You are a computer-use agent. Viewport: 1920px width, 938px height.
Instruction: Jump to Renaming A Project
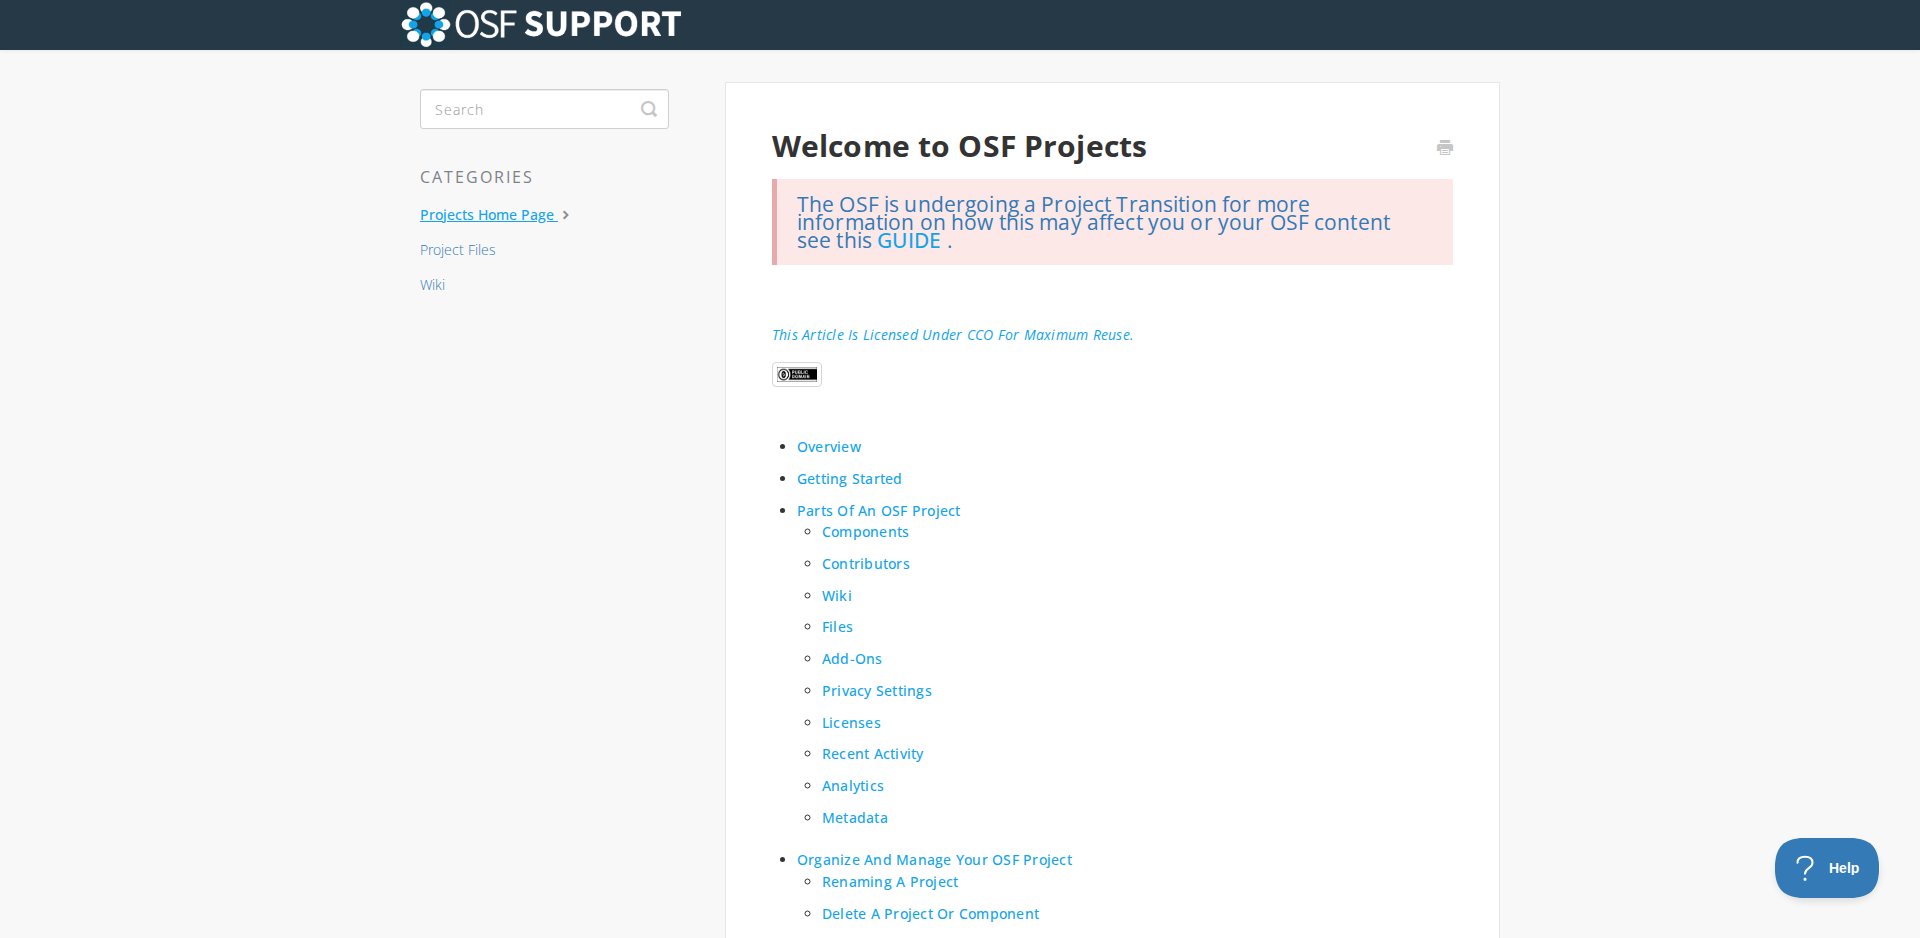(890, 882)
